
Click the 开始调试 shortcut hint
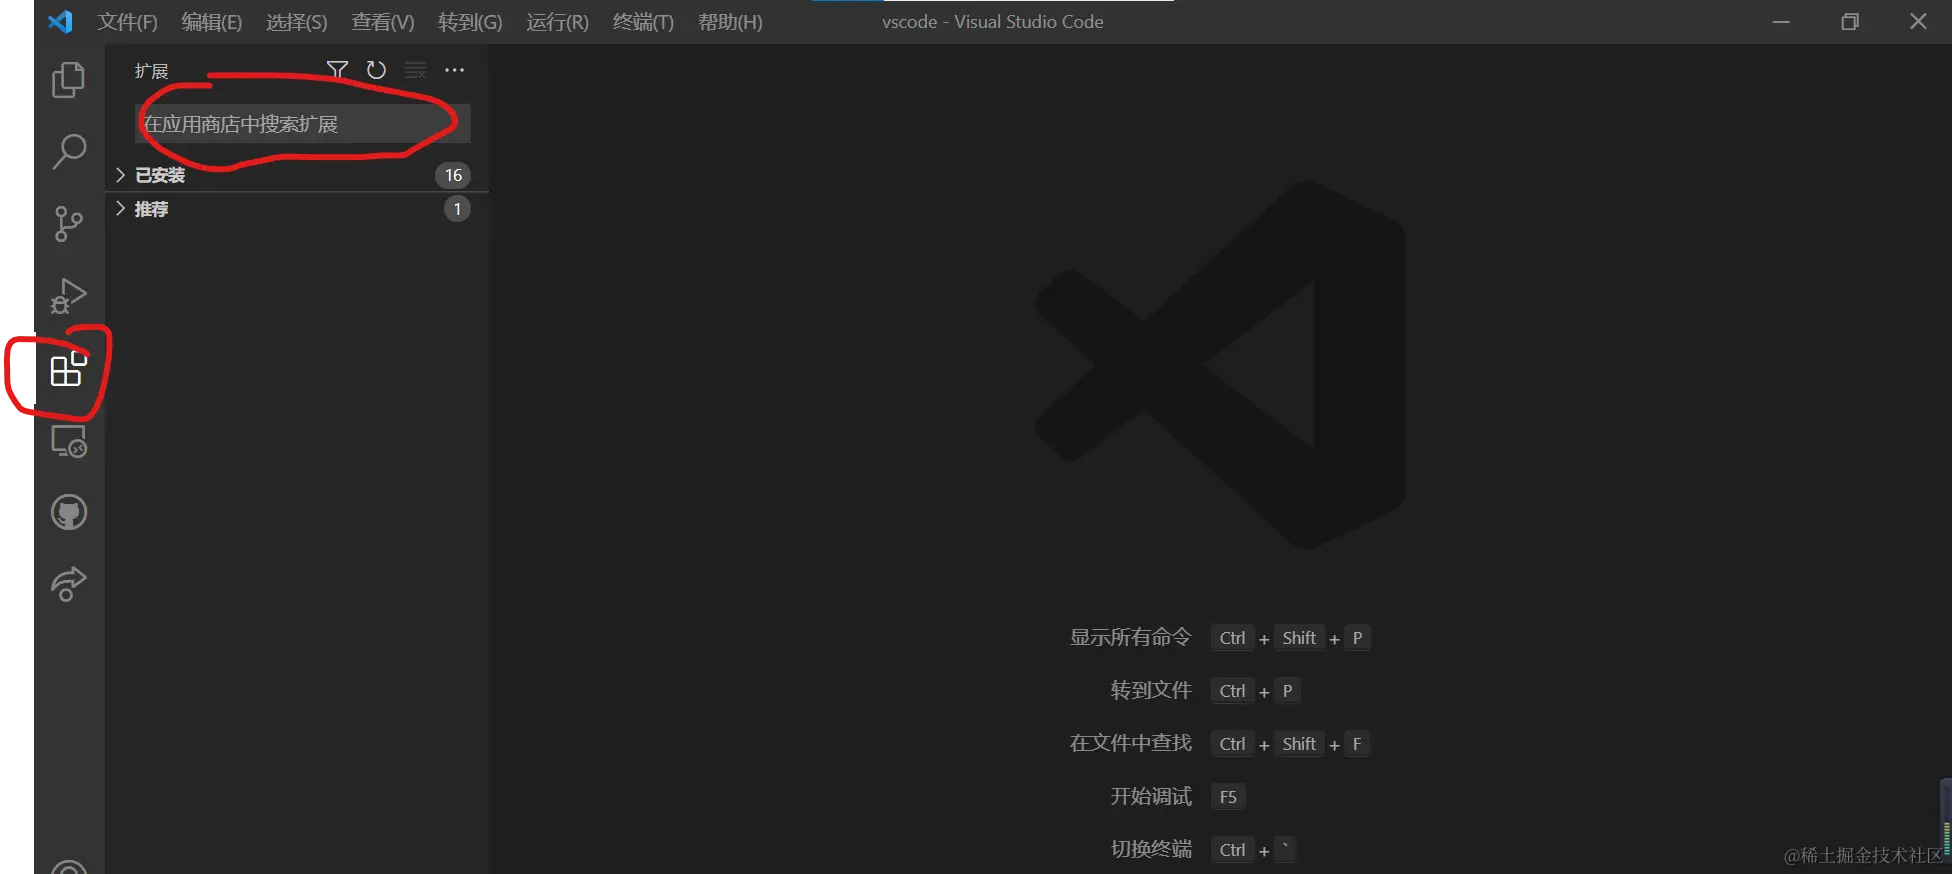click(1151, 796)
